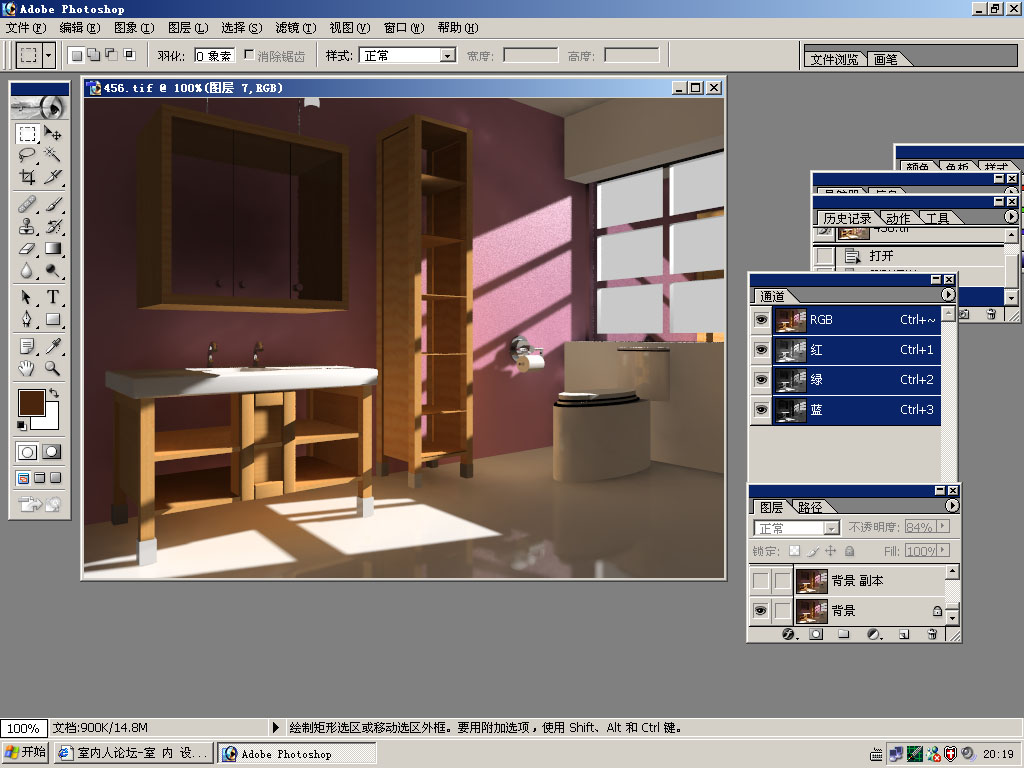The height and width of the screenshot is (768, 1024).
Task: Open the 样式 style dropdown
Action: (447, 56)
